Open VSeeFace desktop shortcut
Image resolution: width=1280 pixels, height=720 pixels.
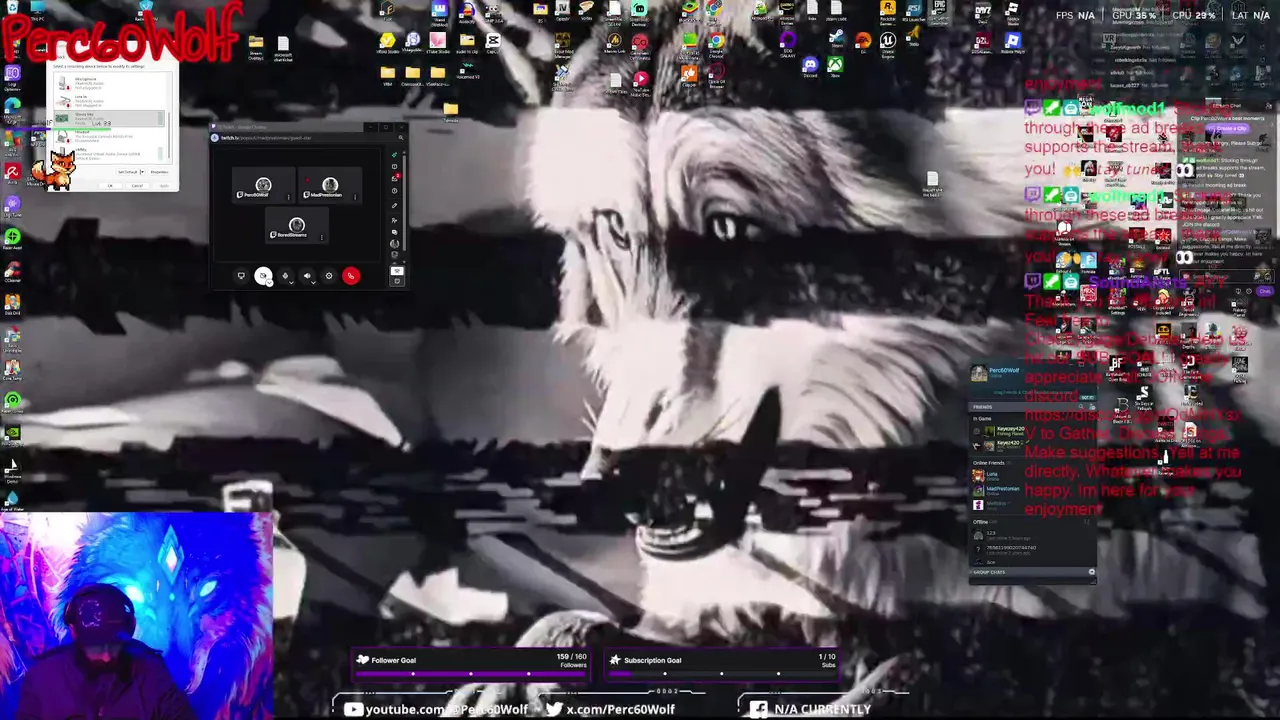437,74
